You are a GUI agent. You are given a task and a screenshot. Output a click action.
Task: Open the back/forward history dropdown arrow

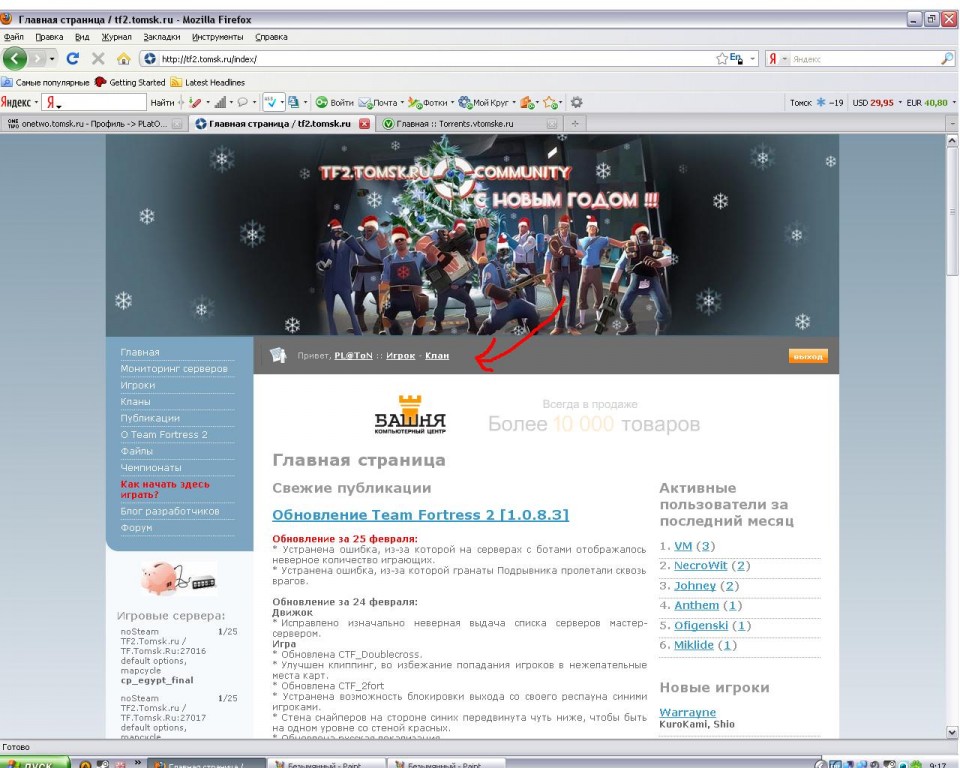click(x=52, y=59)
